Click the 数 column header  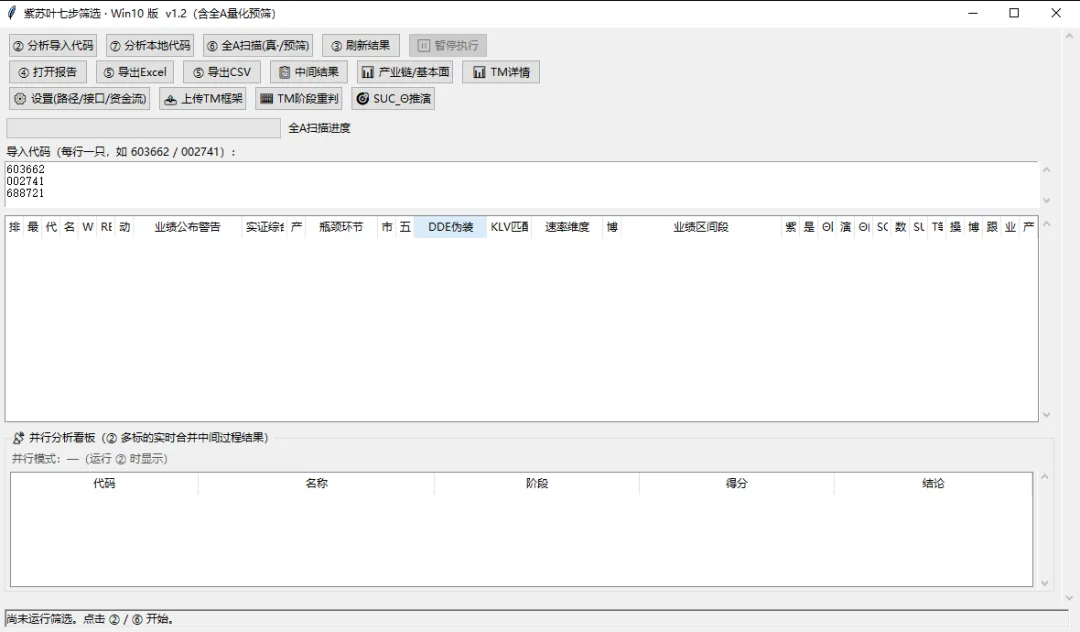point(900,227)
